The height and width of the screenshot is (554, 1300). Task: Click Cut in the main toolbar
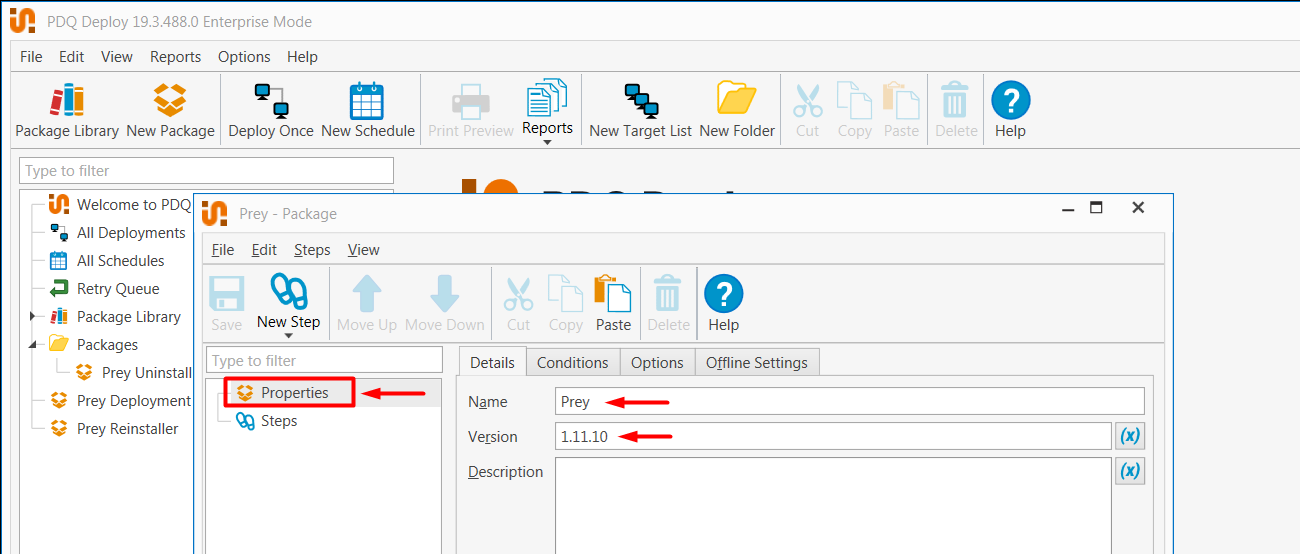tap(807, 110)
